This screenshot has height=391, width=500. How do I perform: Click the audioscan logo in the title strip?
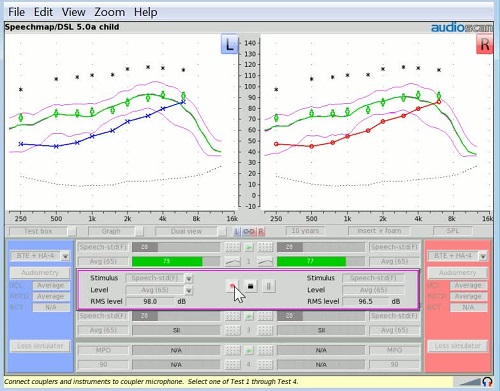(462, 27)
